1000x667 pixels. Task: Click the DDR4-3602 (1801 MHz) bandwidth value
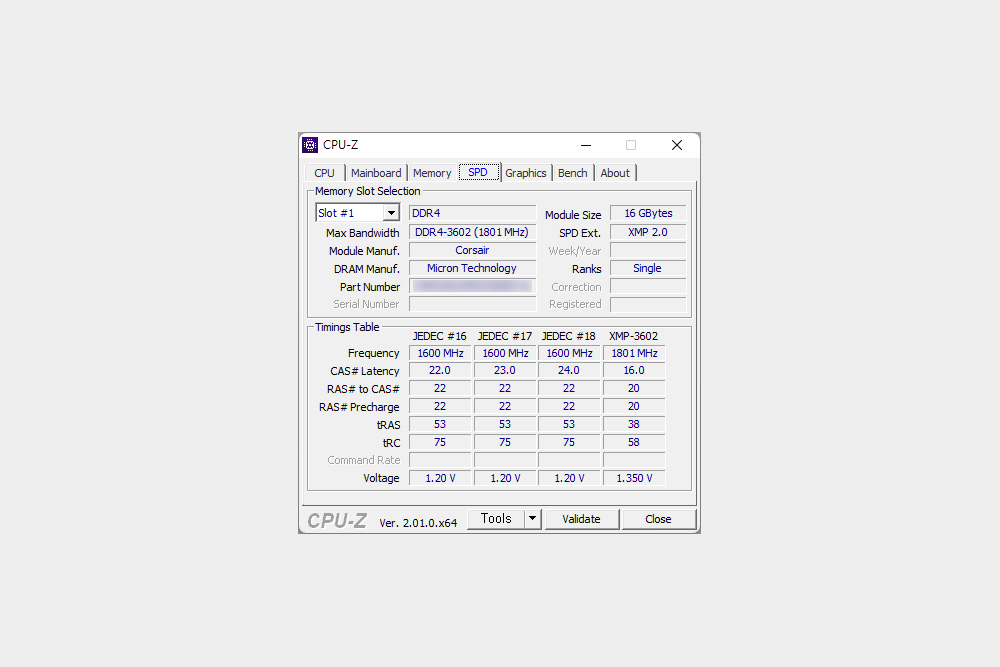(x=473, y=232)
